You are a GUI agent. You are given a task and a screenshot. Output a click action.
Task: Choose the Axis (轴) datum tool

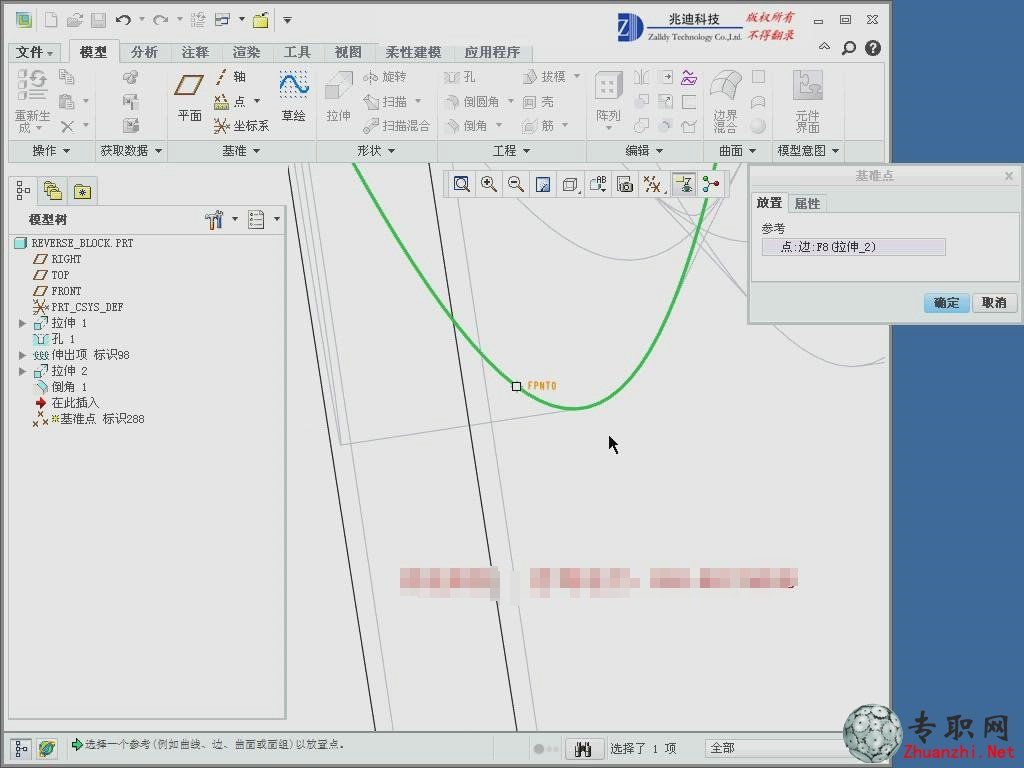[231, 77]
